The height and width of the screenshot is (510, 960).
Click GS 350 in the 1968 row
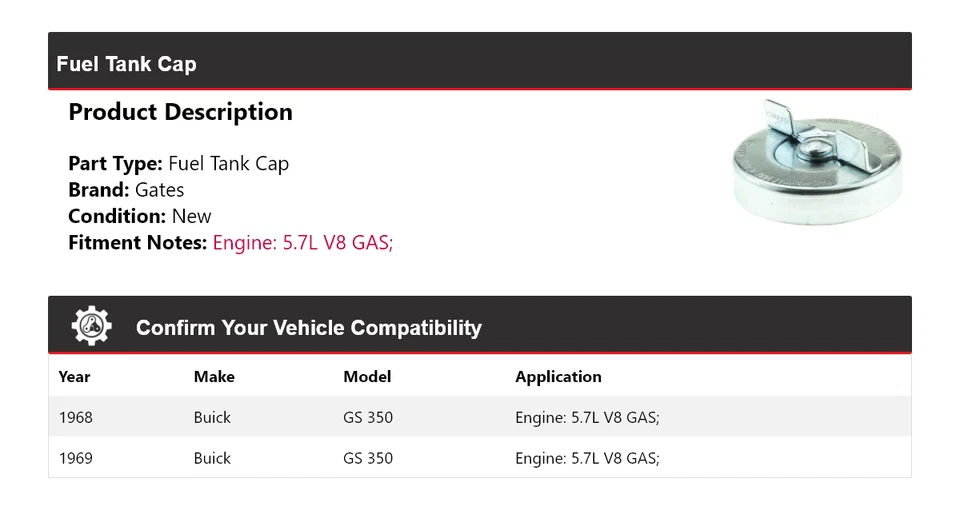(368, 417)
